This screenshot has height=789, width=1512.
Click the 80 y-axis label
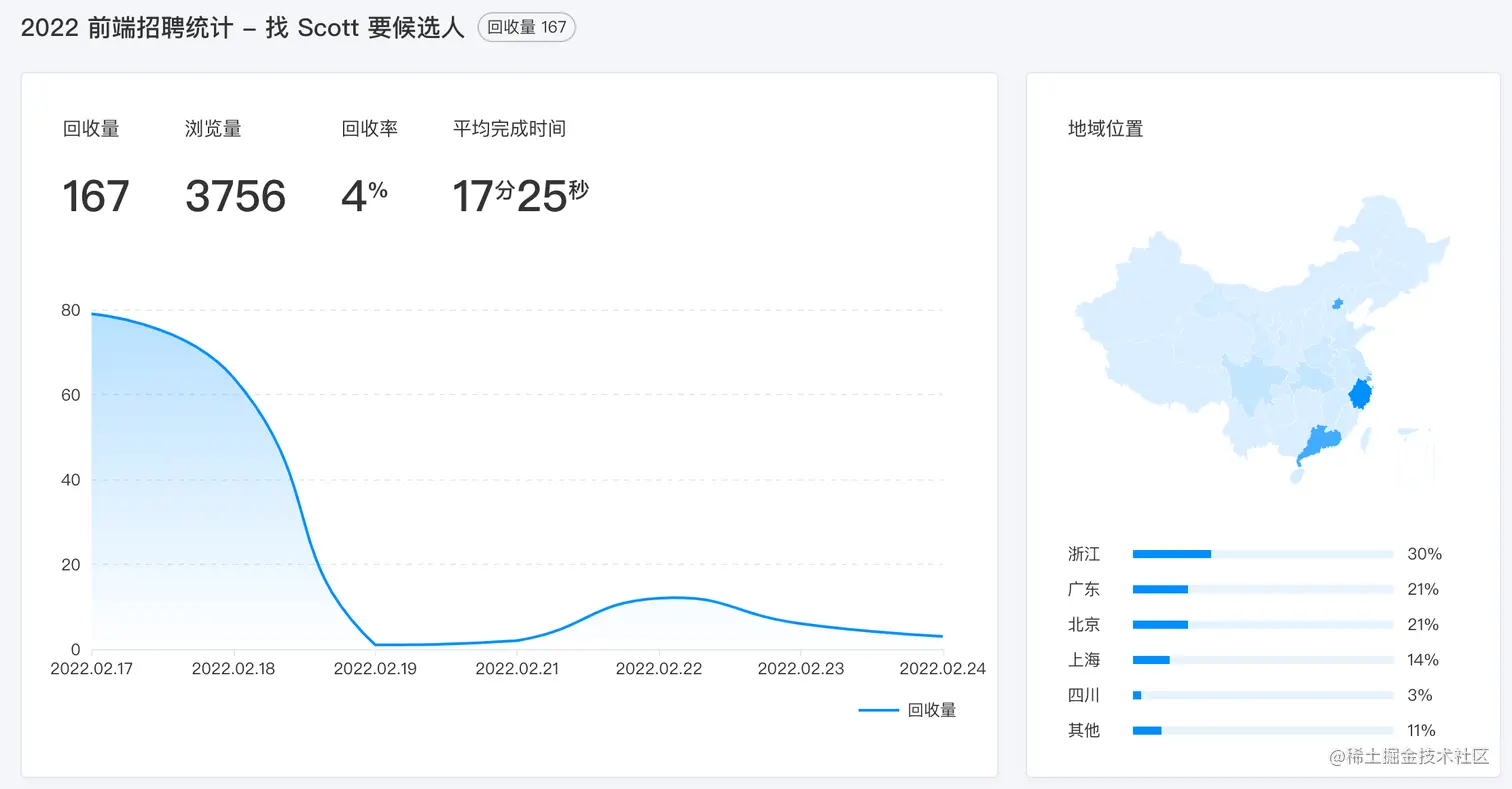[x=70, y=310]
